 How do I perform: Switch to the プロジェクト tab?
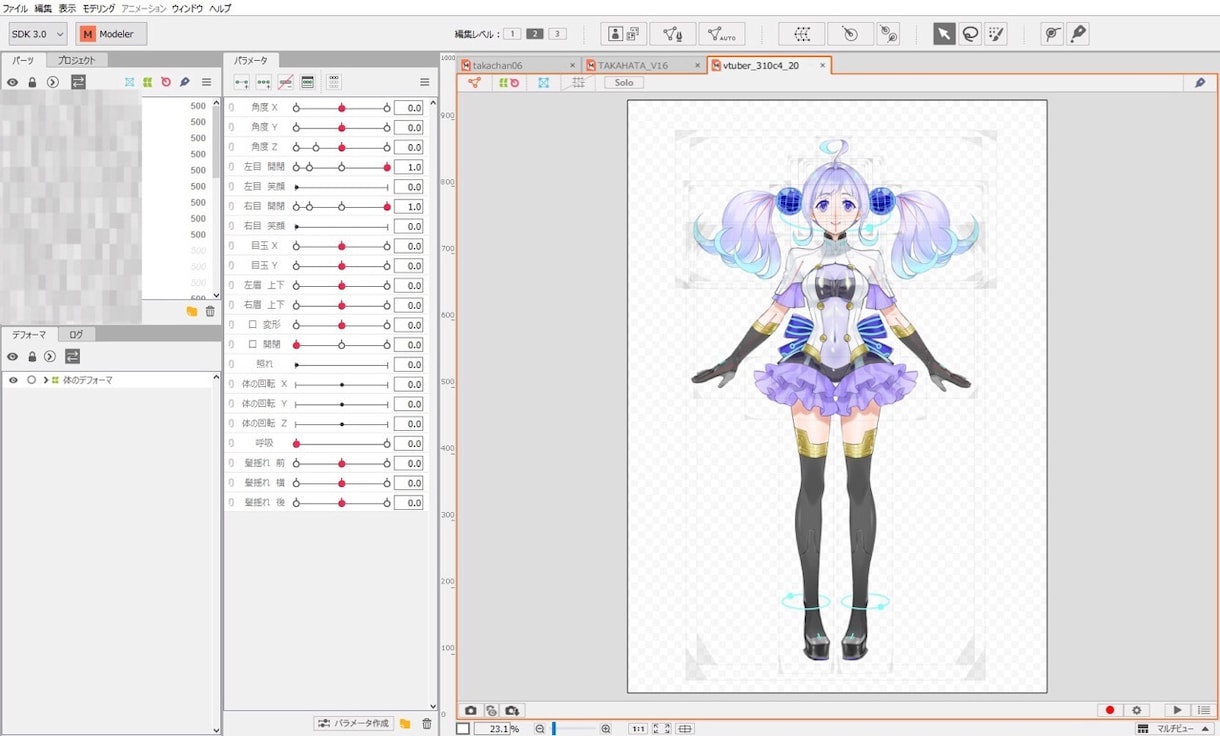77,60
